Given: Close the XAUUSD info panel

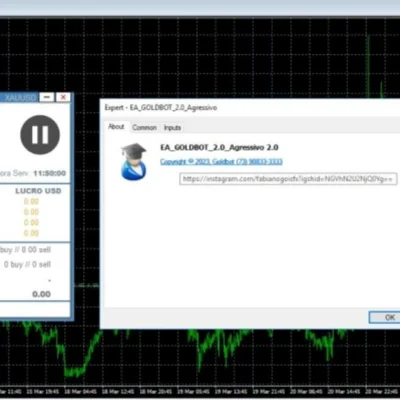Looking at the screenshot, I should click(63, 97).
